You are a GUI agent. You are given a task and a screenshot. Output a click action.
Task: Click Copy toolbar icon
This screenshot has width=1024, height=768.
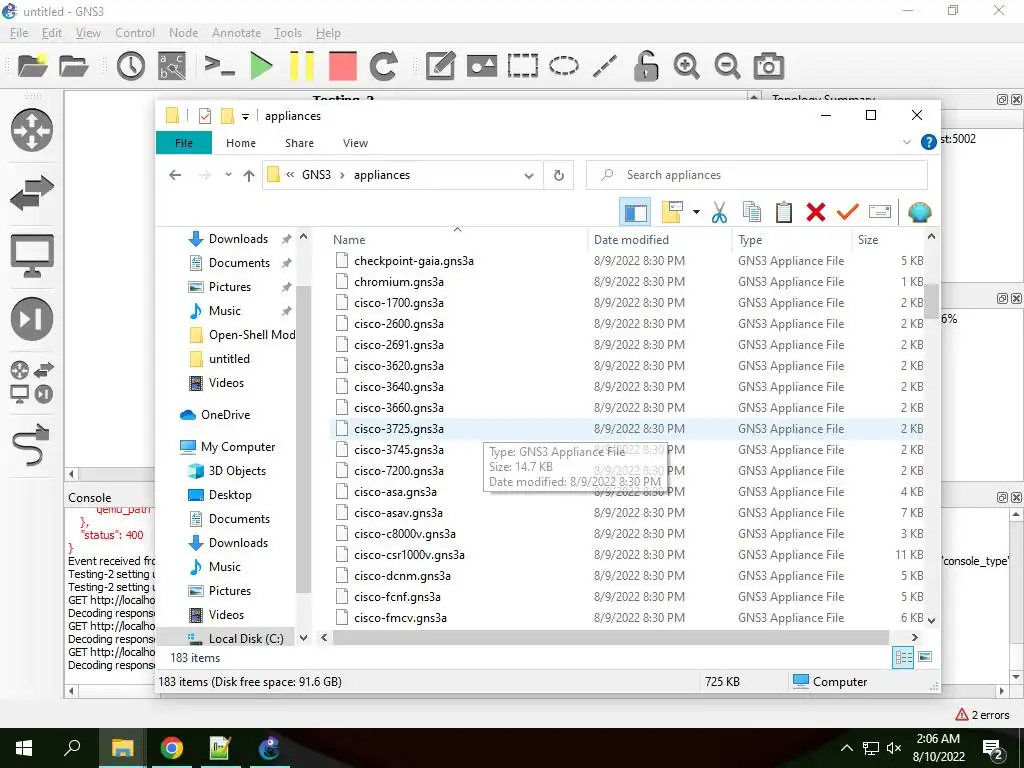click(752, 212)
